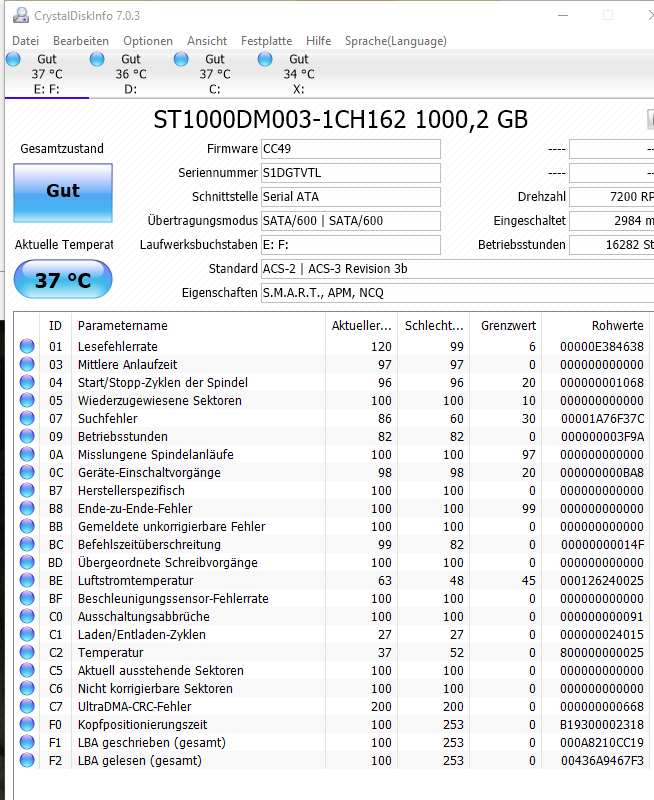Switch to the X: disk tab

(x=298, y=74)
